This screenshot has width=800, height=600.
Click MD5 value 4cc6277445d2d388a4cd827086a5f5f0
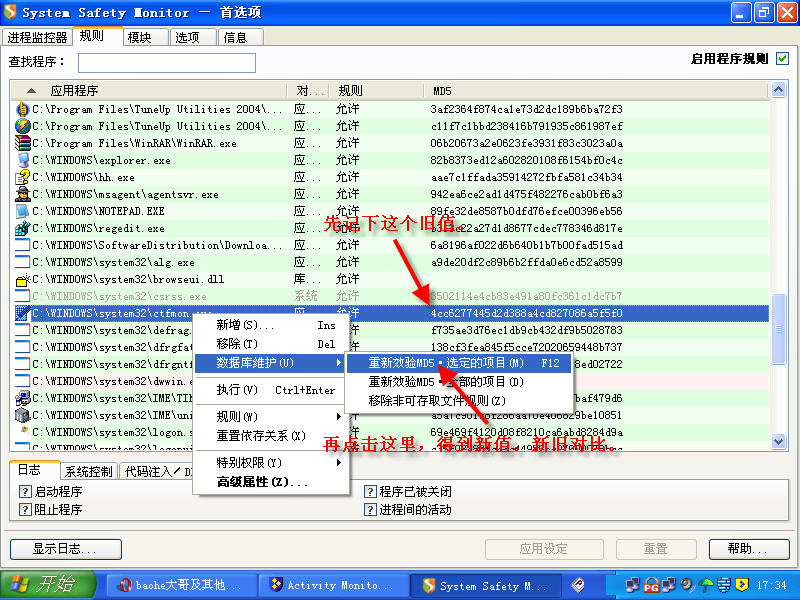tap(527, 313)
